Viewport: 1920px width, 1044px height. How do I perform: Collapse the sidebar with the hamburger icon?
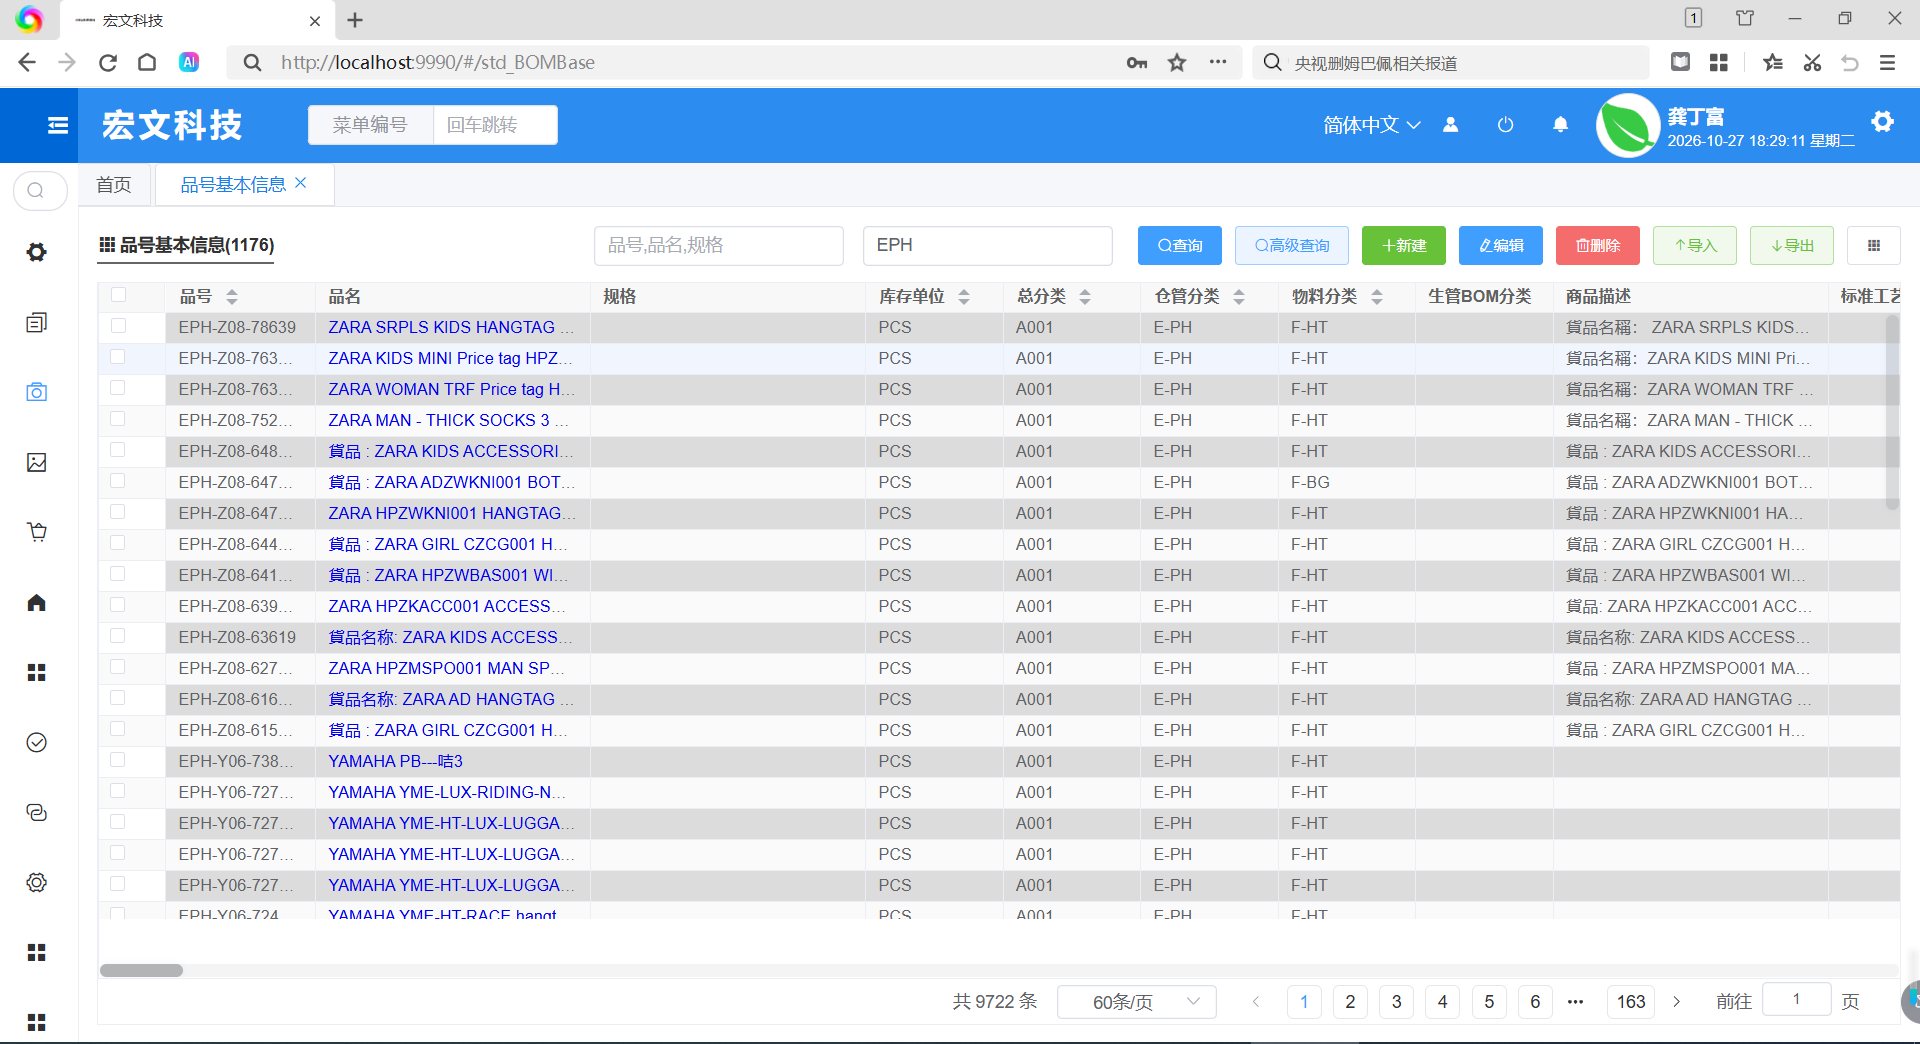[58, 125]
